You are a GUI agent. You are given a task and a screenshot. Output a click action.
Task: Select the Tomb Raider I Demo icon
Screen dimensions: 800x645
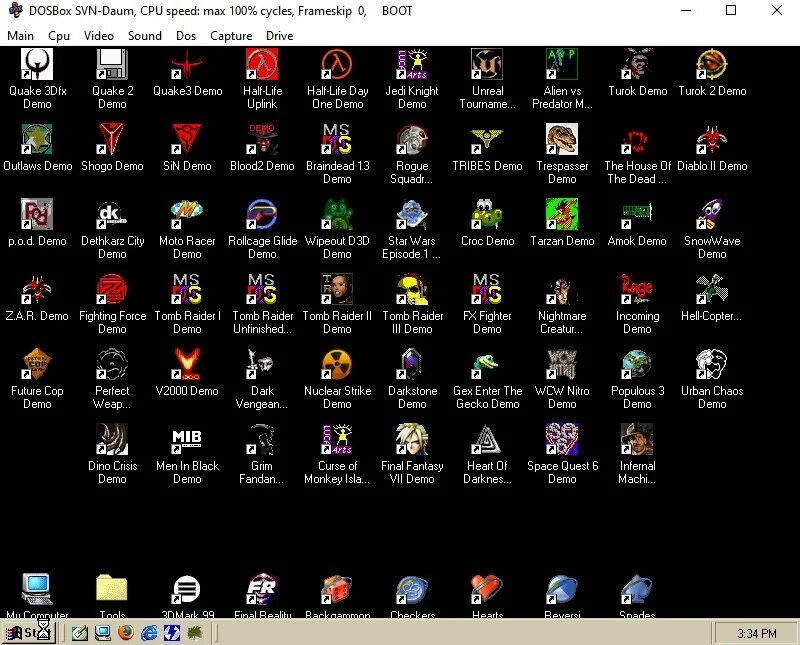coord(187,289)
